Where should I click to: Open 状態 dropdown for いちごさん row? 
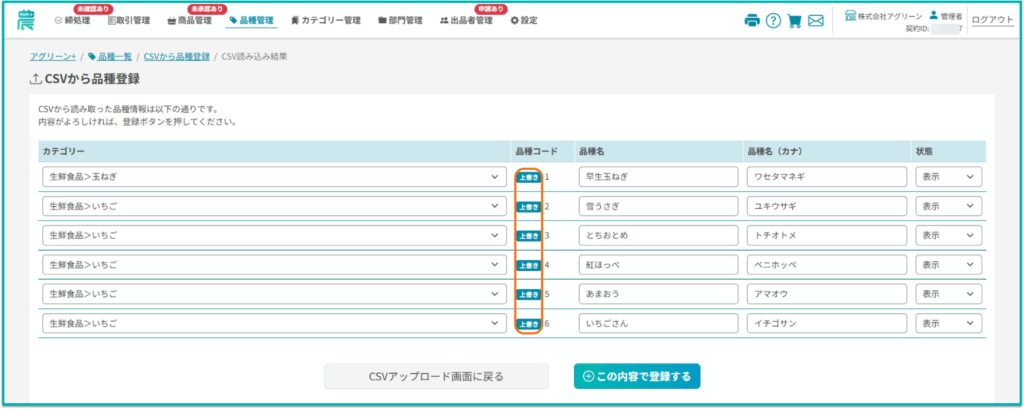[948, 325]
